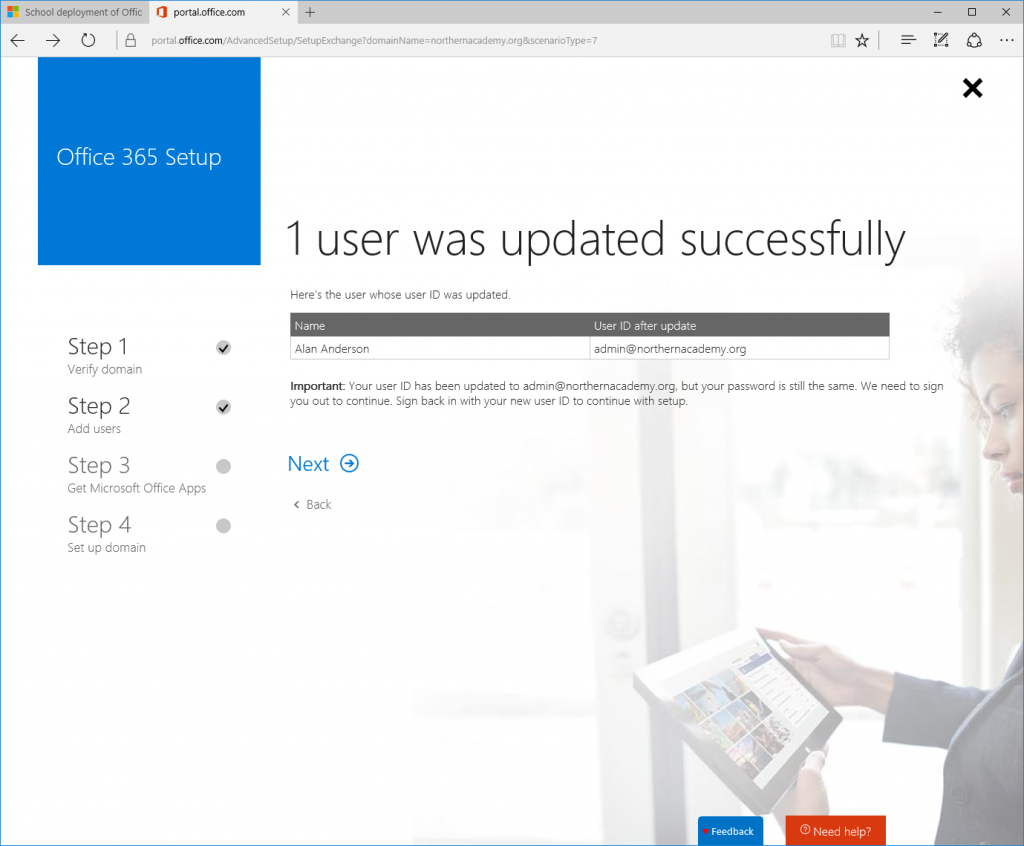Open Make a Web Note pen icon
The image size is (1024, 846).
tap(941, 41)
